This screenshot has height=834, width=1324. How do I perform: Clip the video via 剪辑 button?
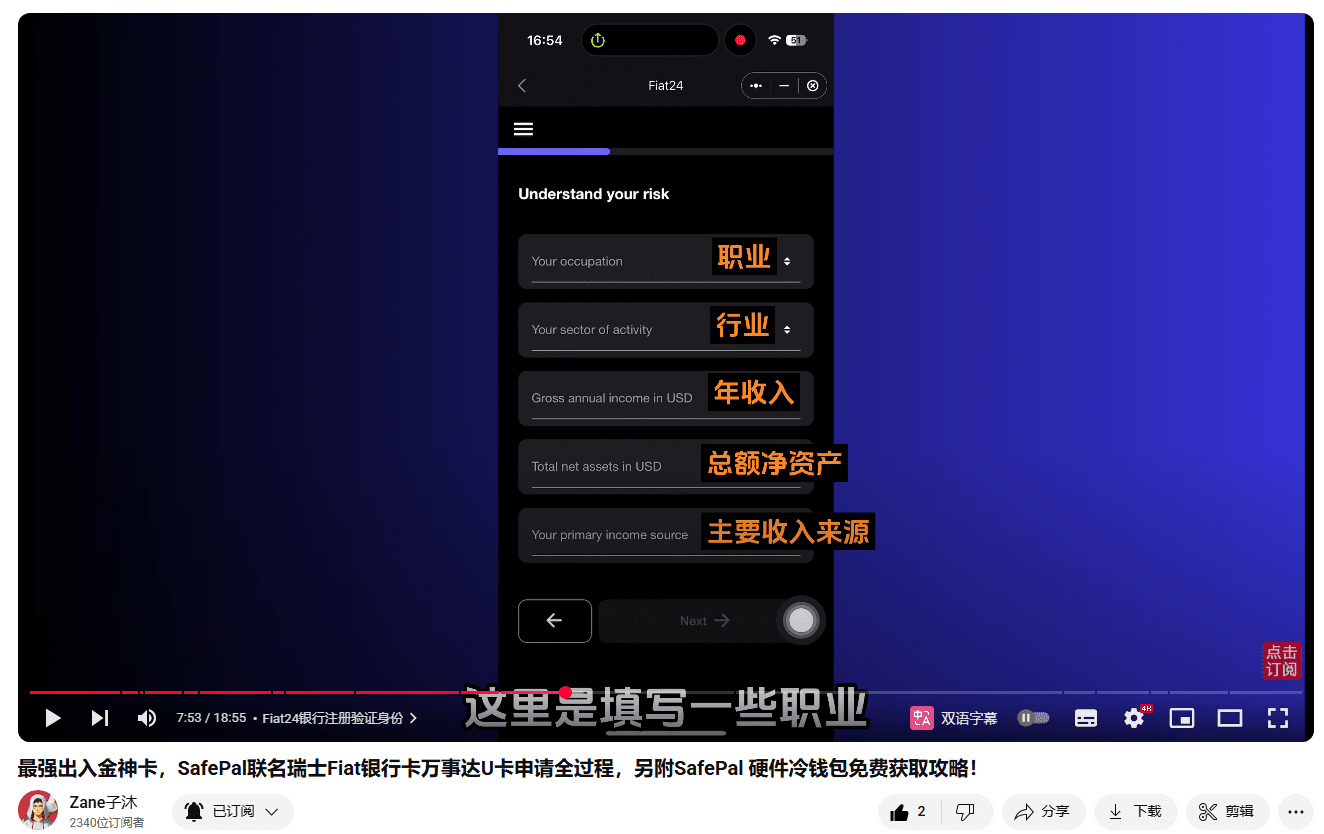pos(1228,812)
